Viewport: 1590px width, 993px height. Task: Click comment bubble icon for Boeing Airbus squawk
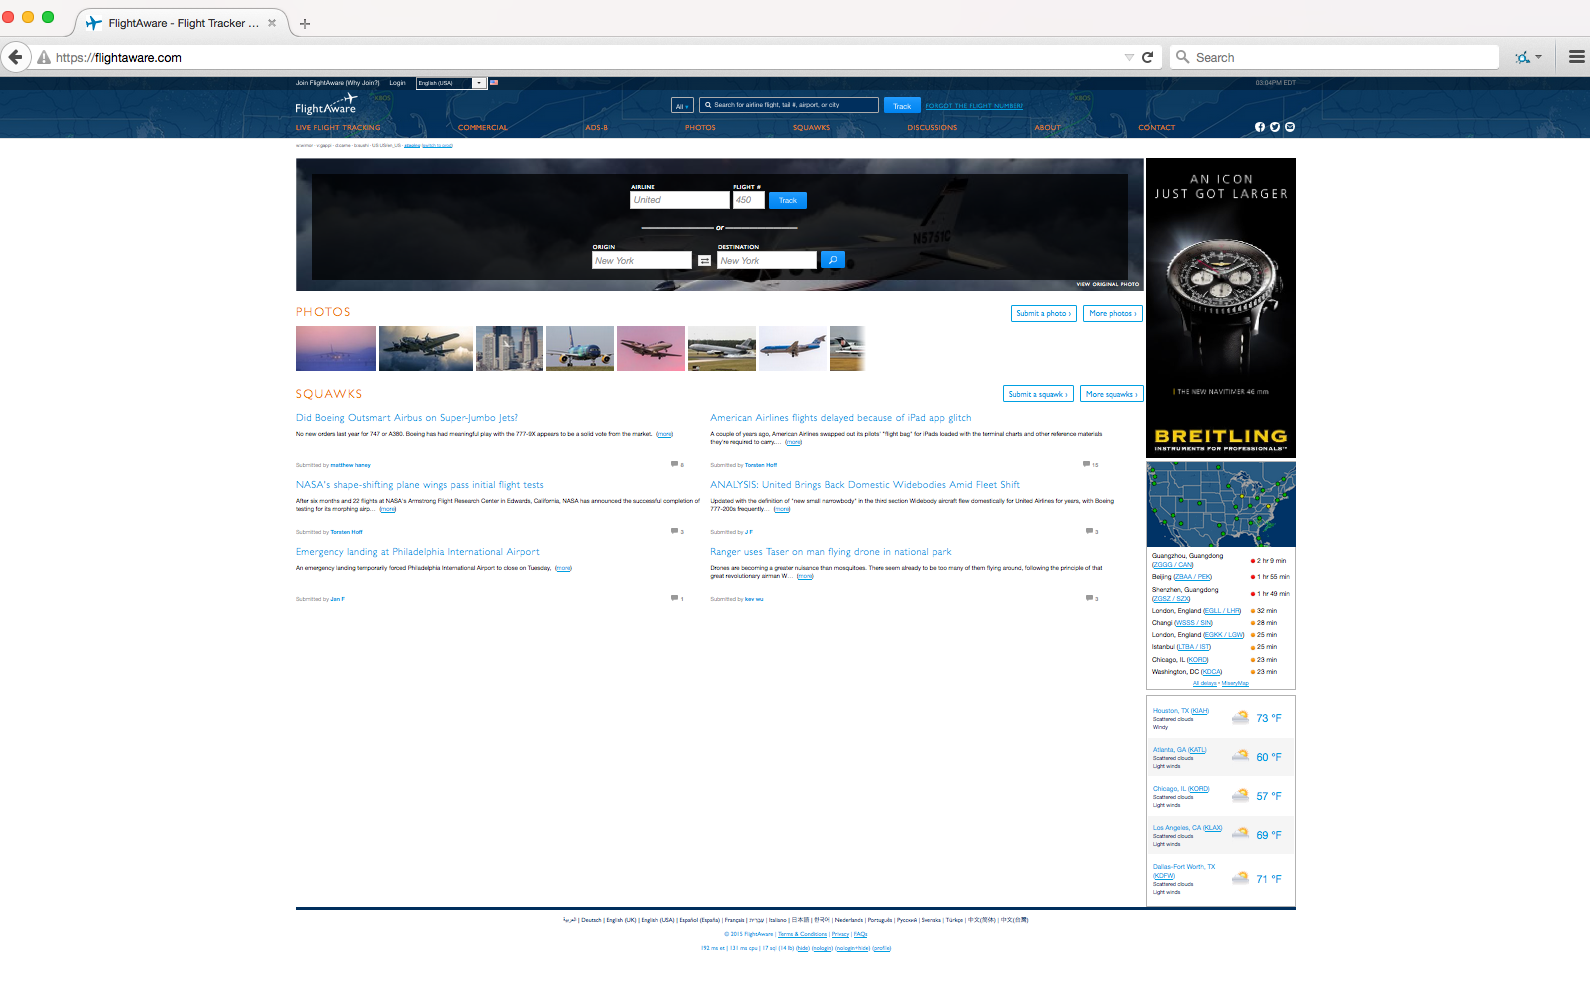coord(675,464)
